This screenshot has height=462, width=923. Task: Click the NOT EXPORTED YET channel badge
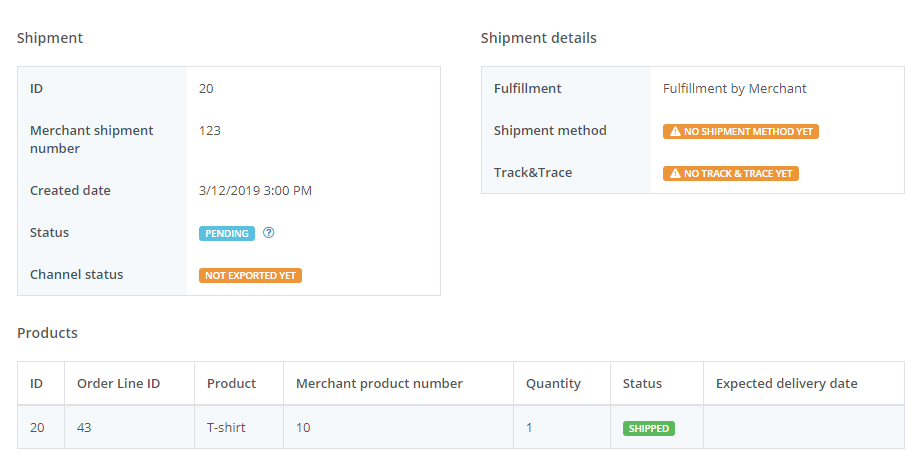click(x=250, y=275)
